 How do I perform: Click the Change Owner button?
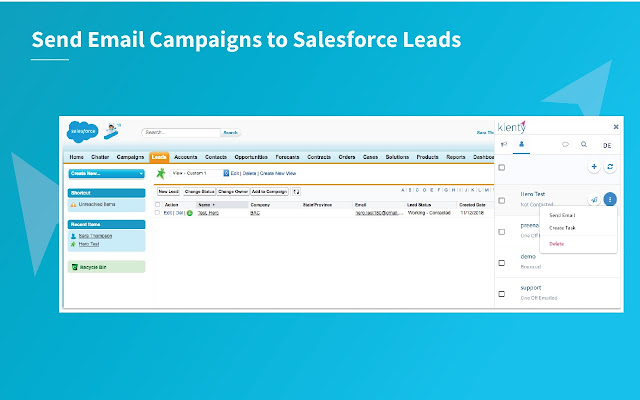pos(233,191)
